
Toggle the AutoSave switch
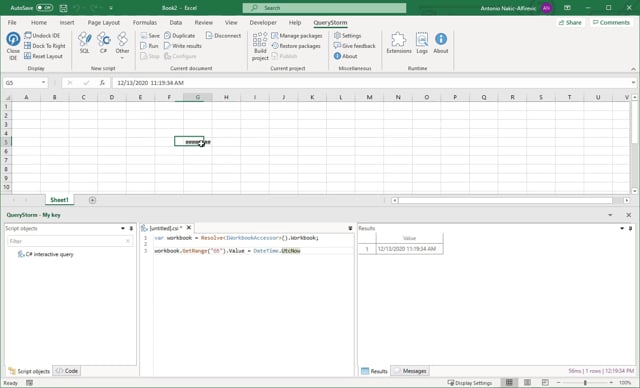tap(44, 8)
